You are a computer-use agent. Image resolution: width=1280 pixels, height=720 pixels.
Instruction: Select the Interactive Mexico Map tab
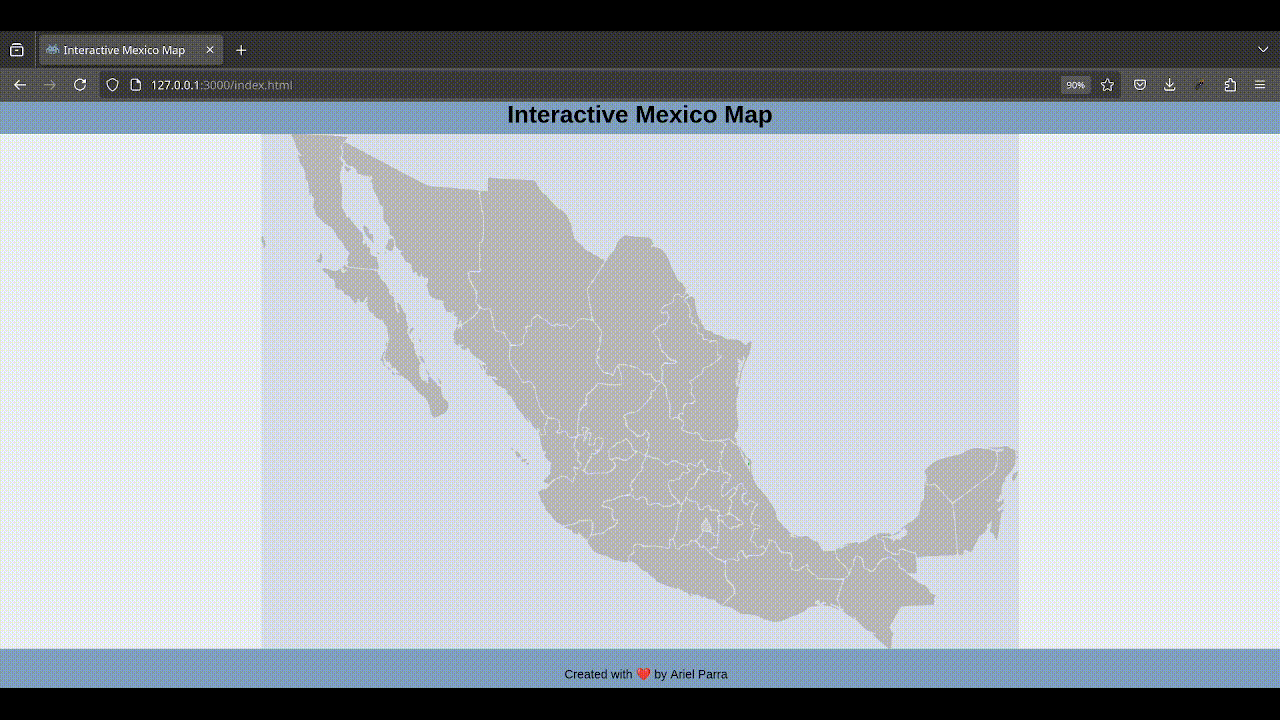pyautogui.click(x=131, y=50)
